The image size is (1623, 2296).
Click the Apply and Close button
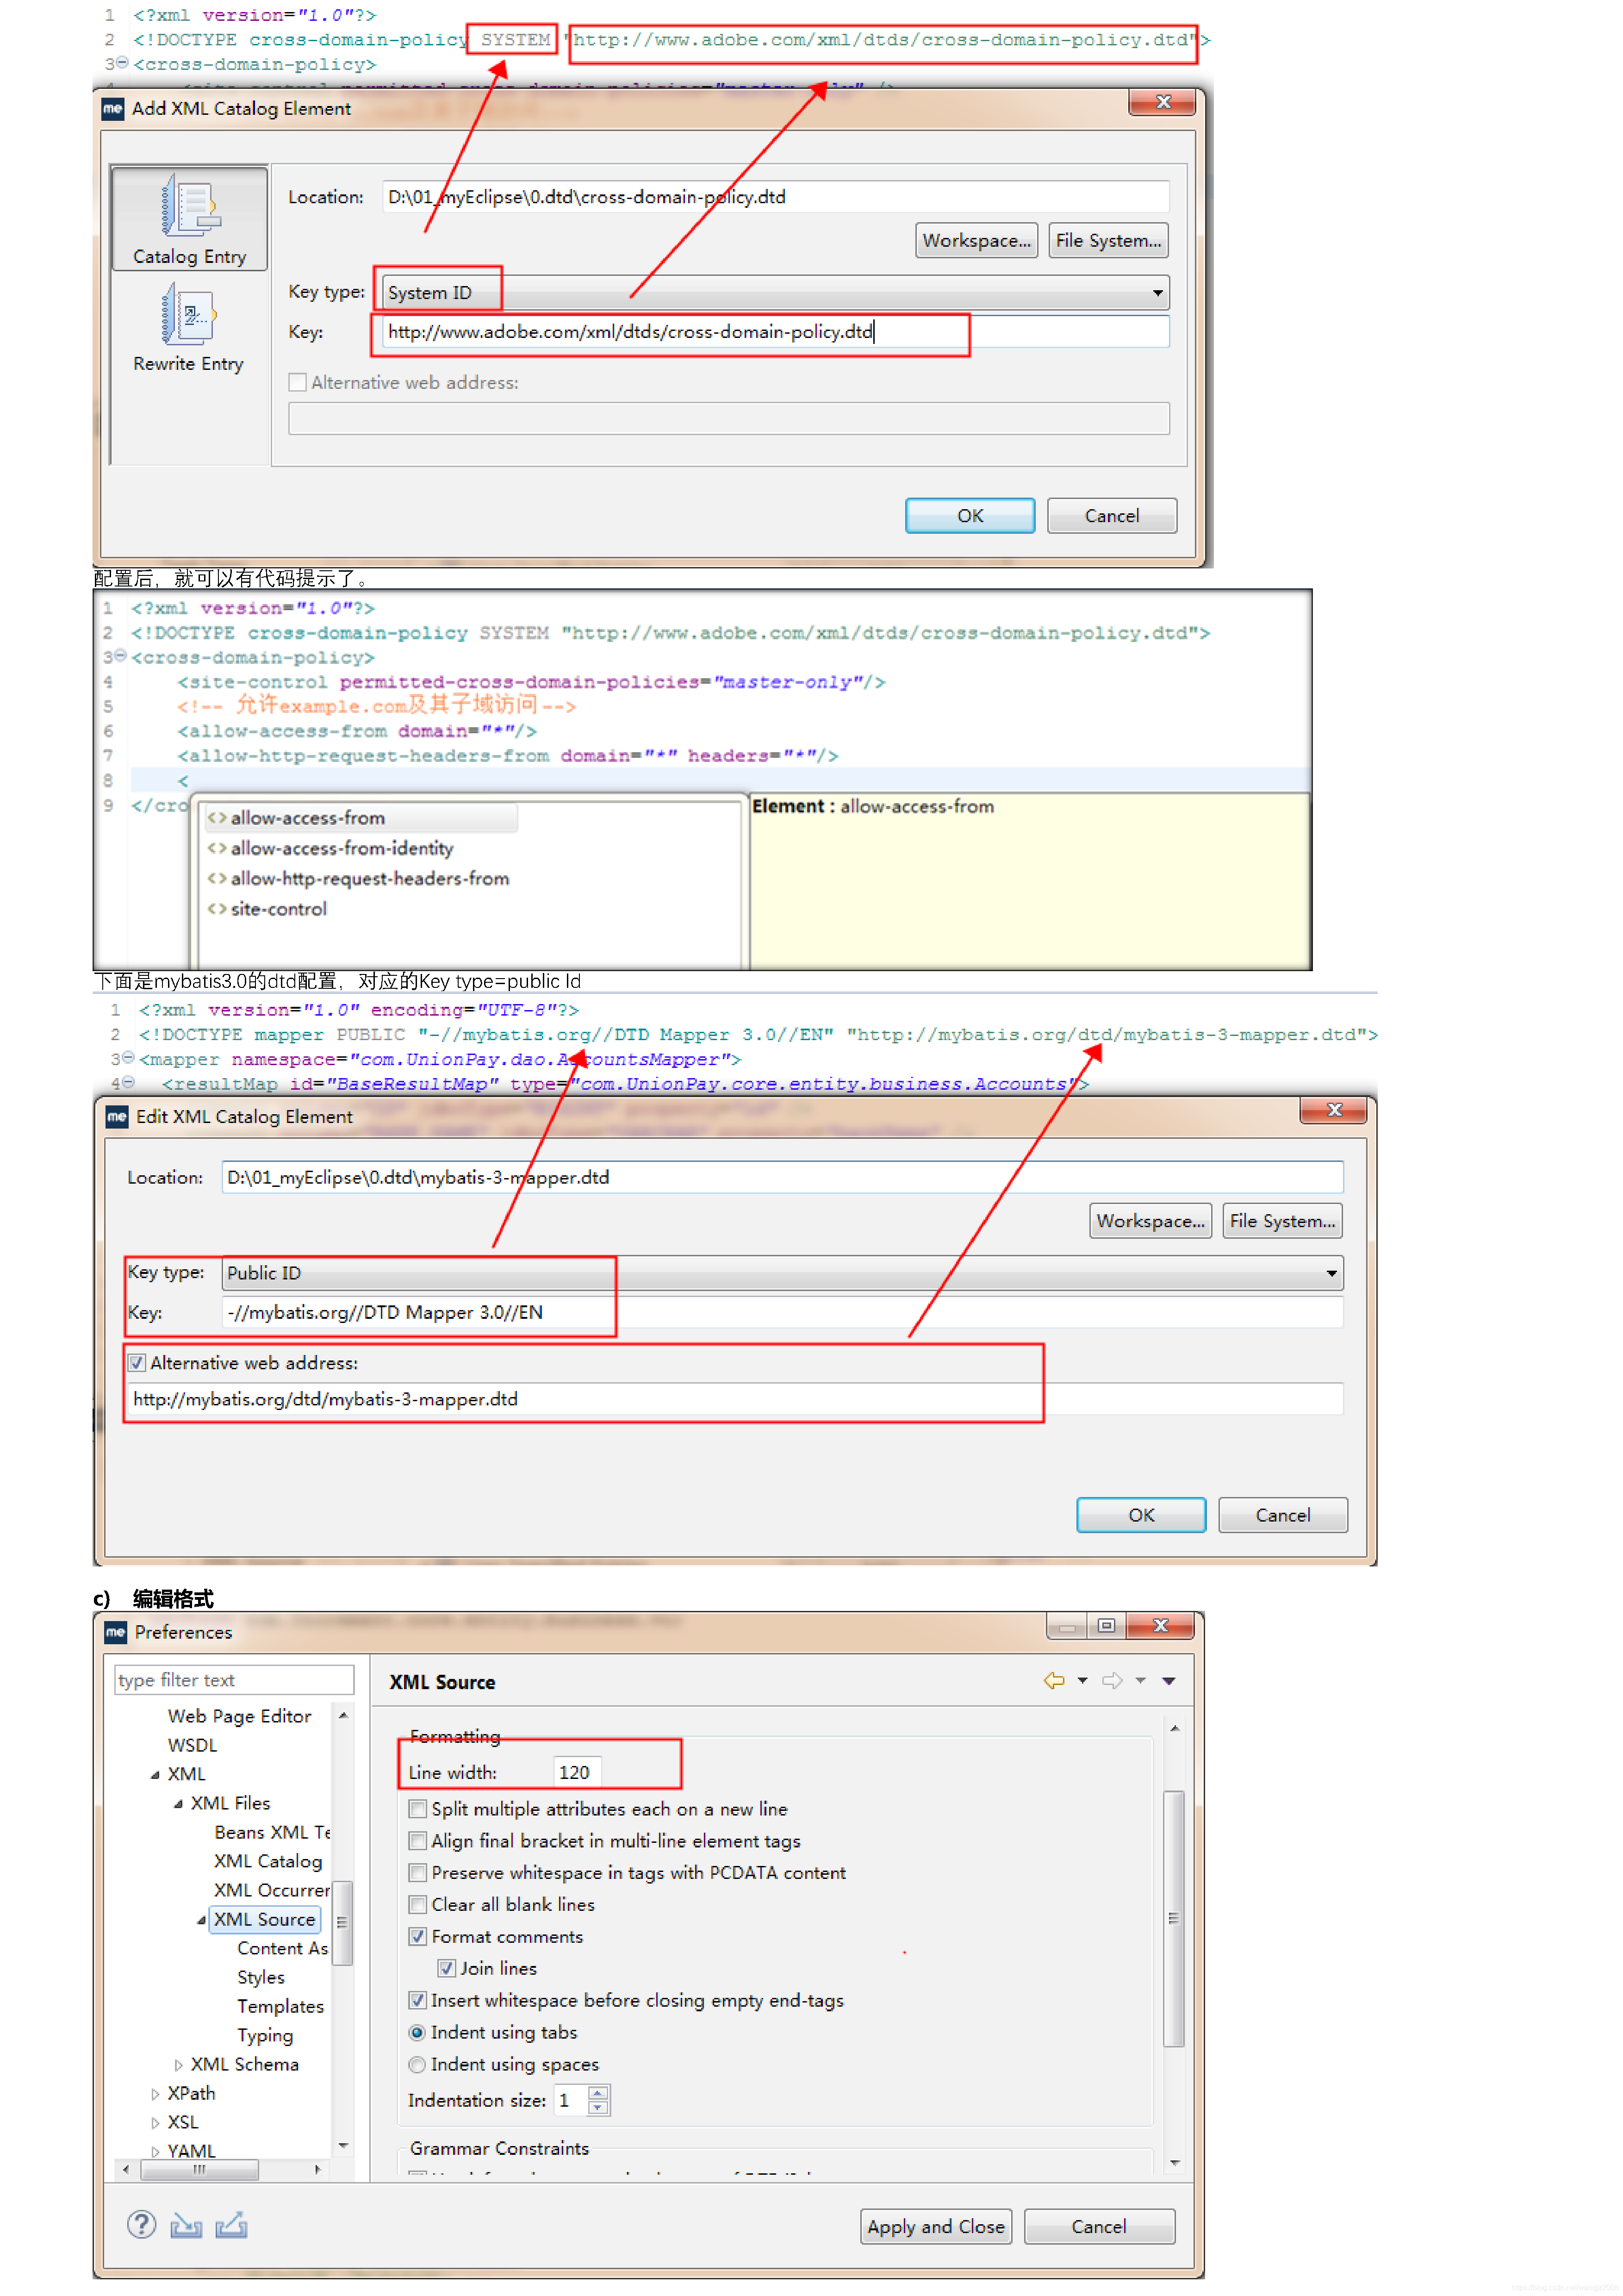pyautogui.click(x=935, y=2227)
